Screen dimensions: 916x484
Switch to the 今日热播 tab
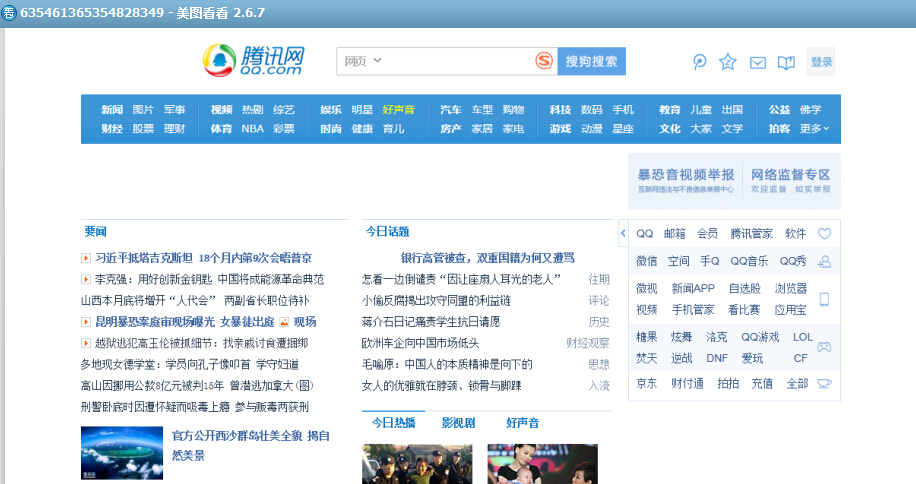[x=394, y=423]
